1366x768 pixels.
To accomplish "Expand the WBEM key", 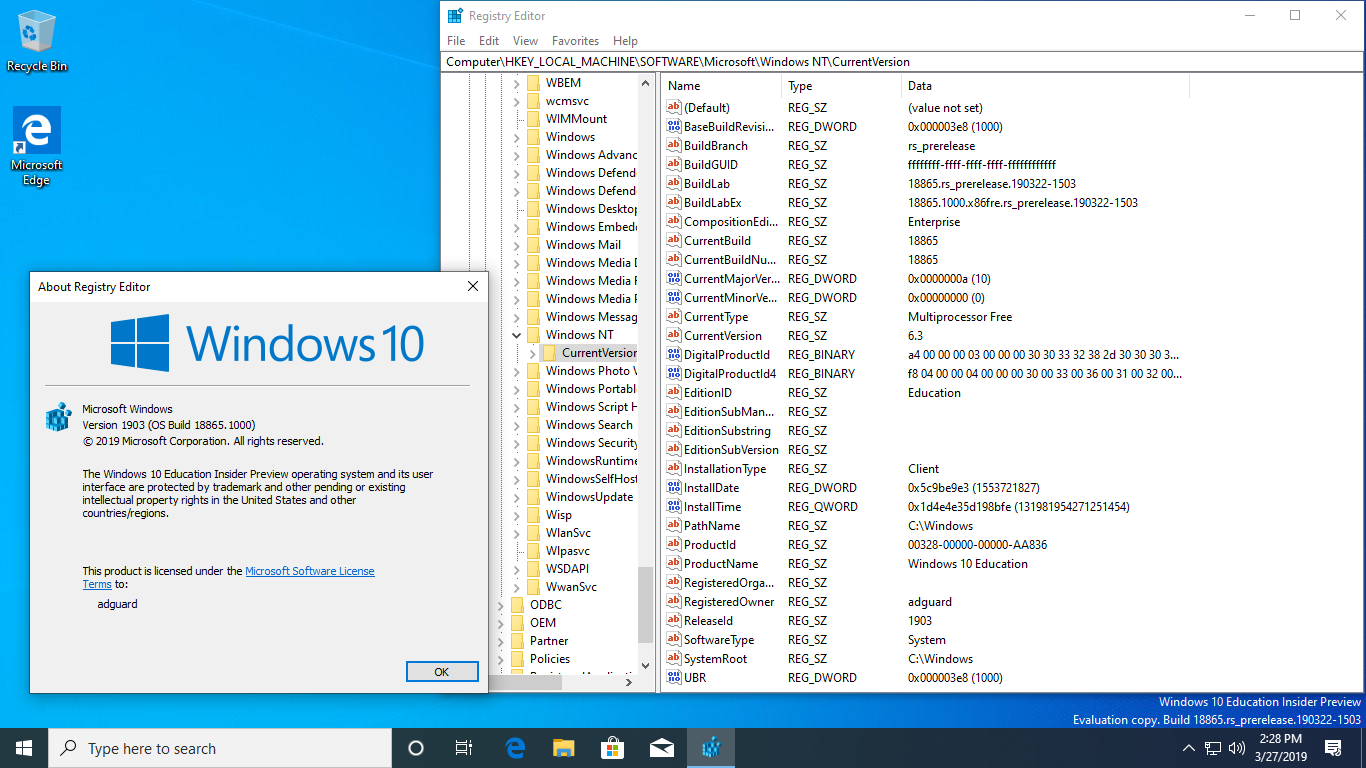I will click(517, 83).
